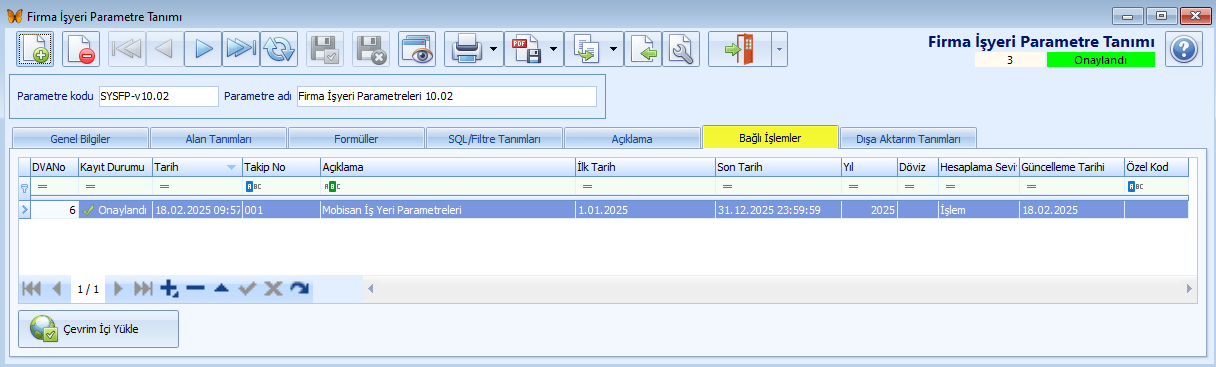Open the wrench document settings icon
The height and width of the screenshot is (367, 1216).
[x=681, y=49]
